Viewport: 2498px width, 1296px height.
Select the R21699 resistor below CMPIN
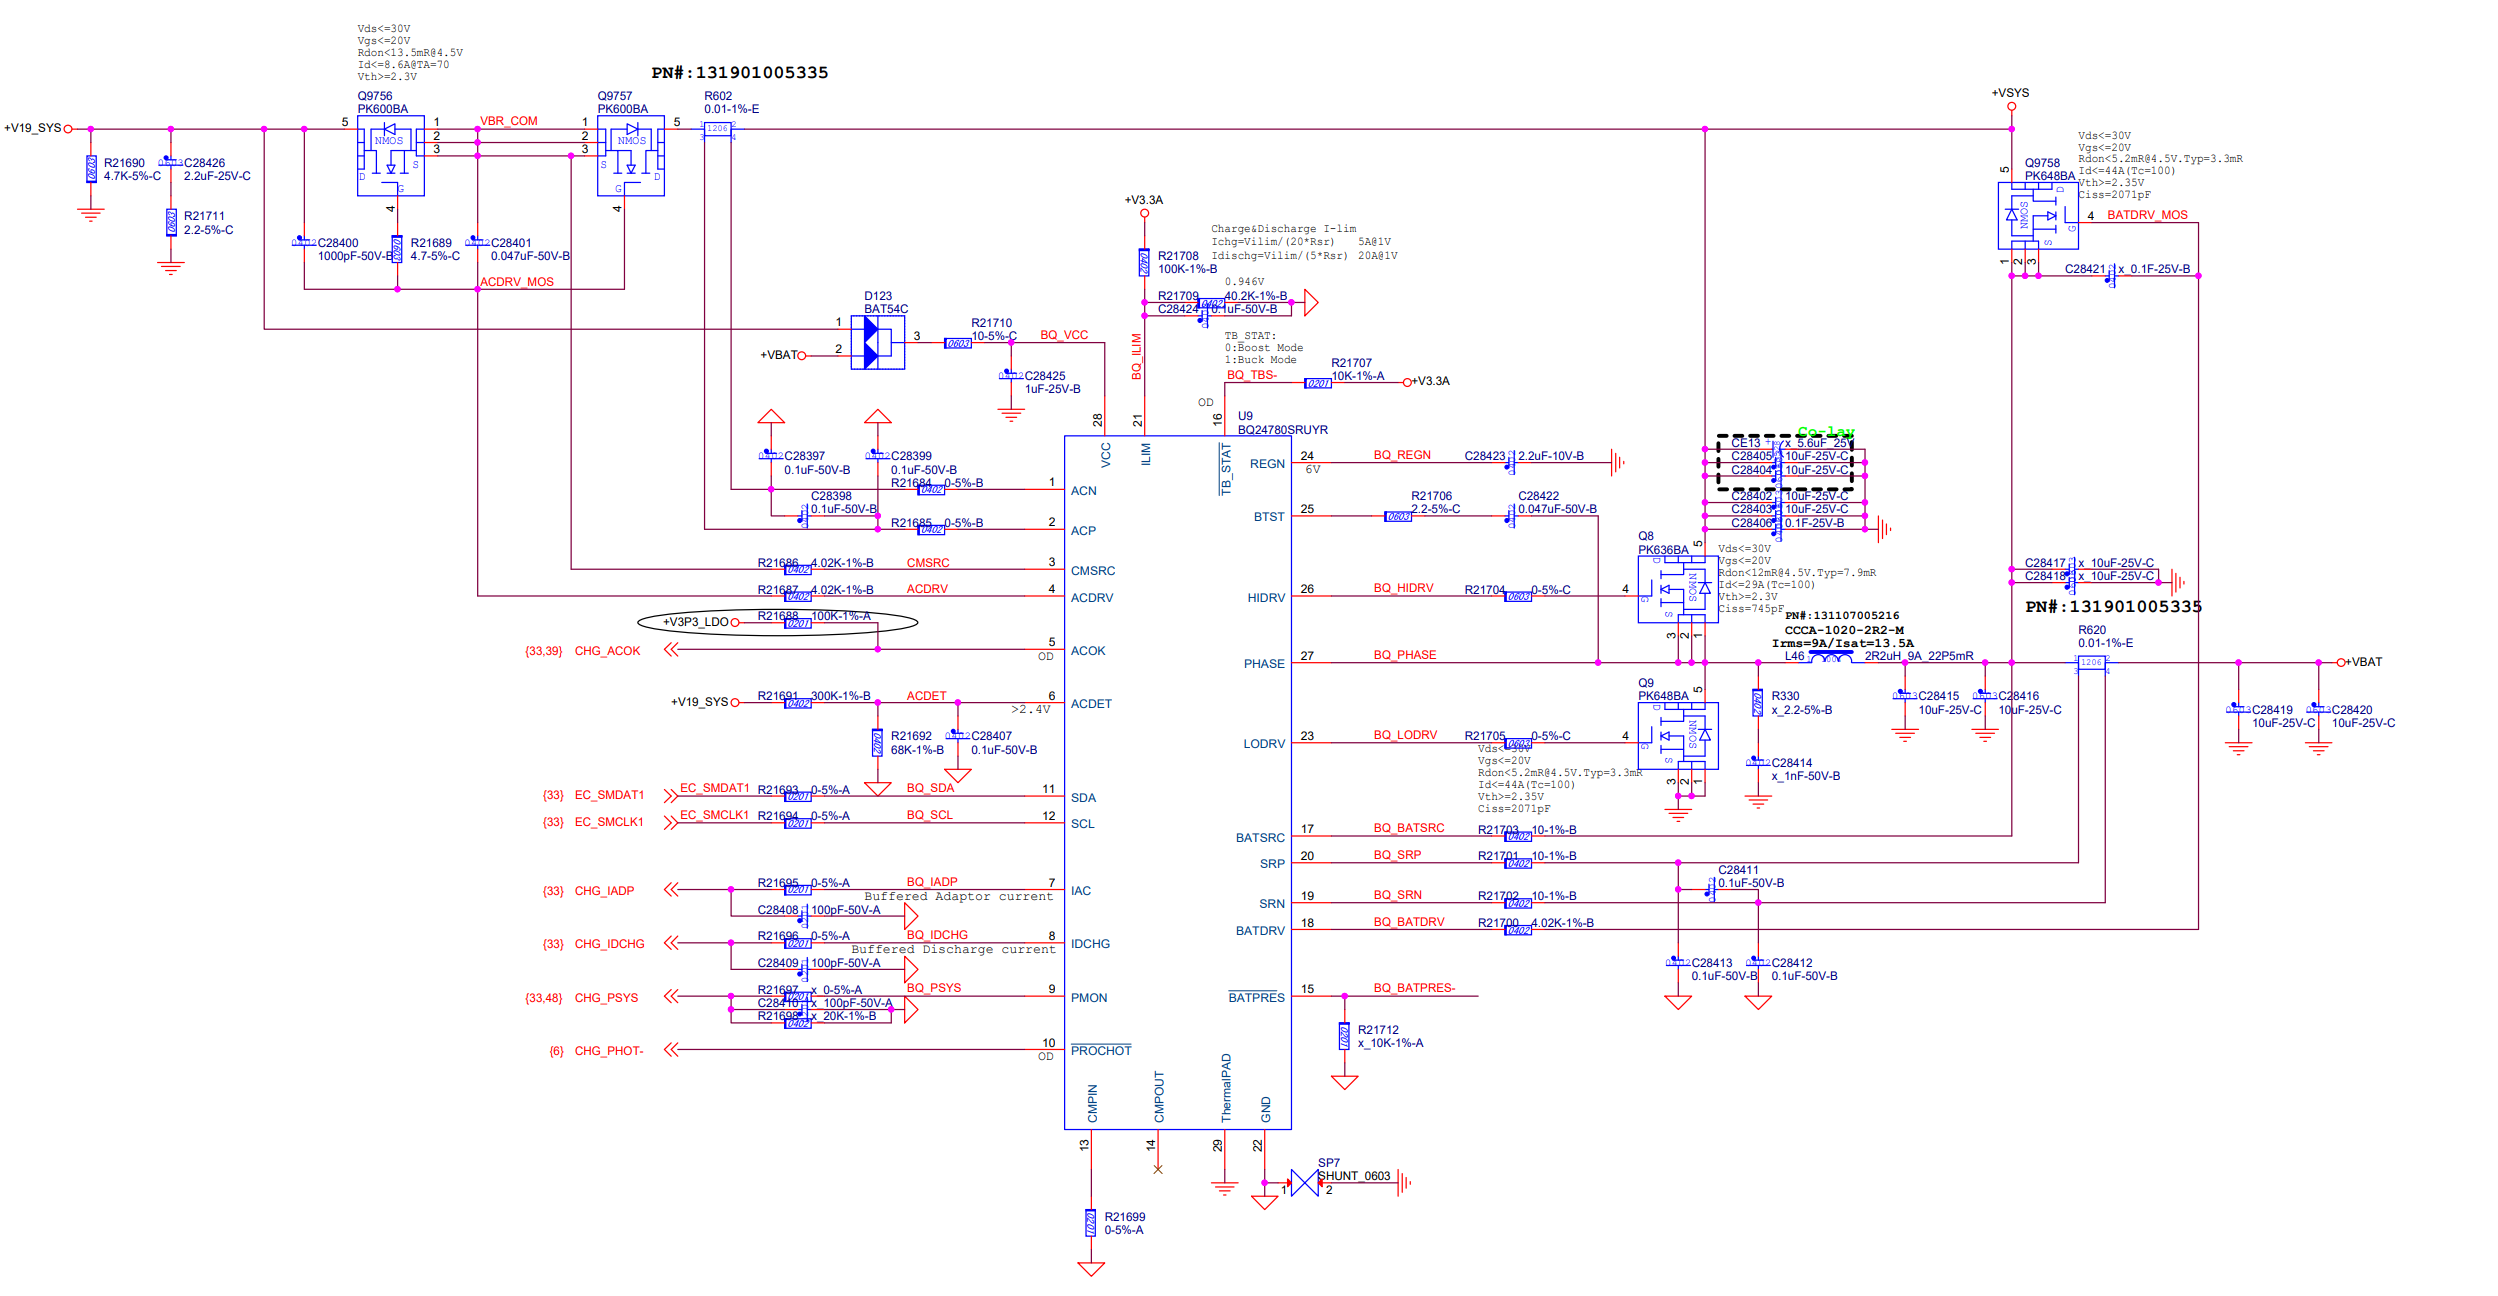coord(1090,1223)
